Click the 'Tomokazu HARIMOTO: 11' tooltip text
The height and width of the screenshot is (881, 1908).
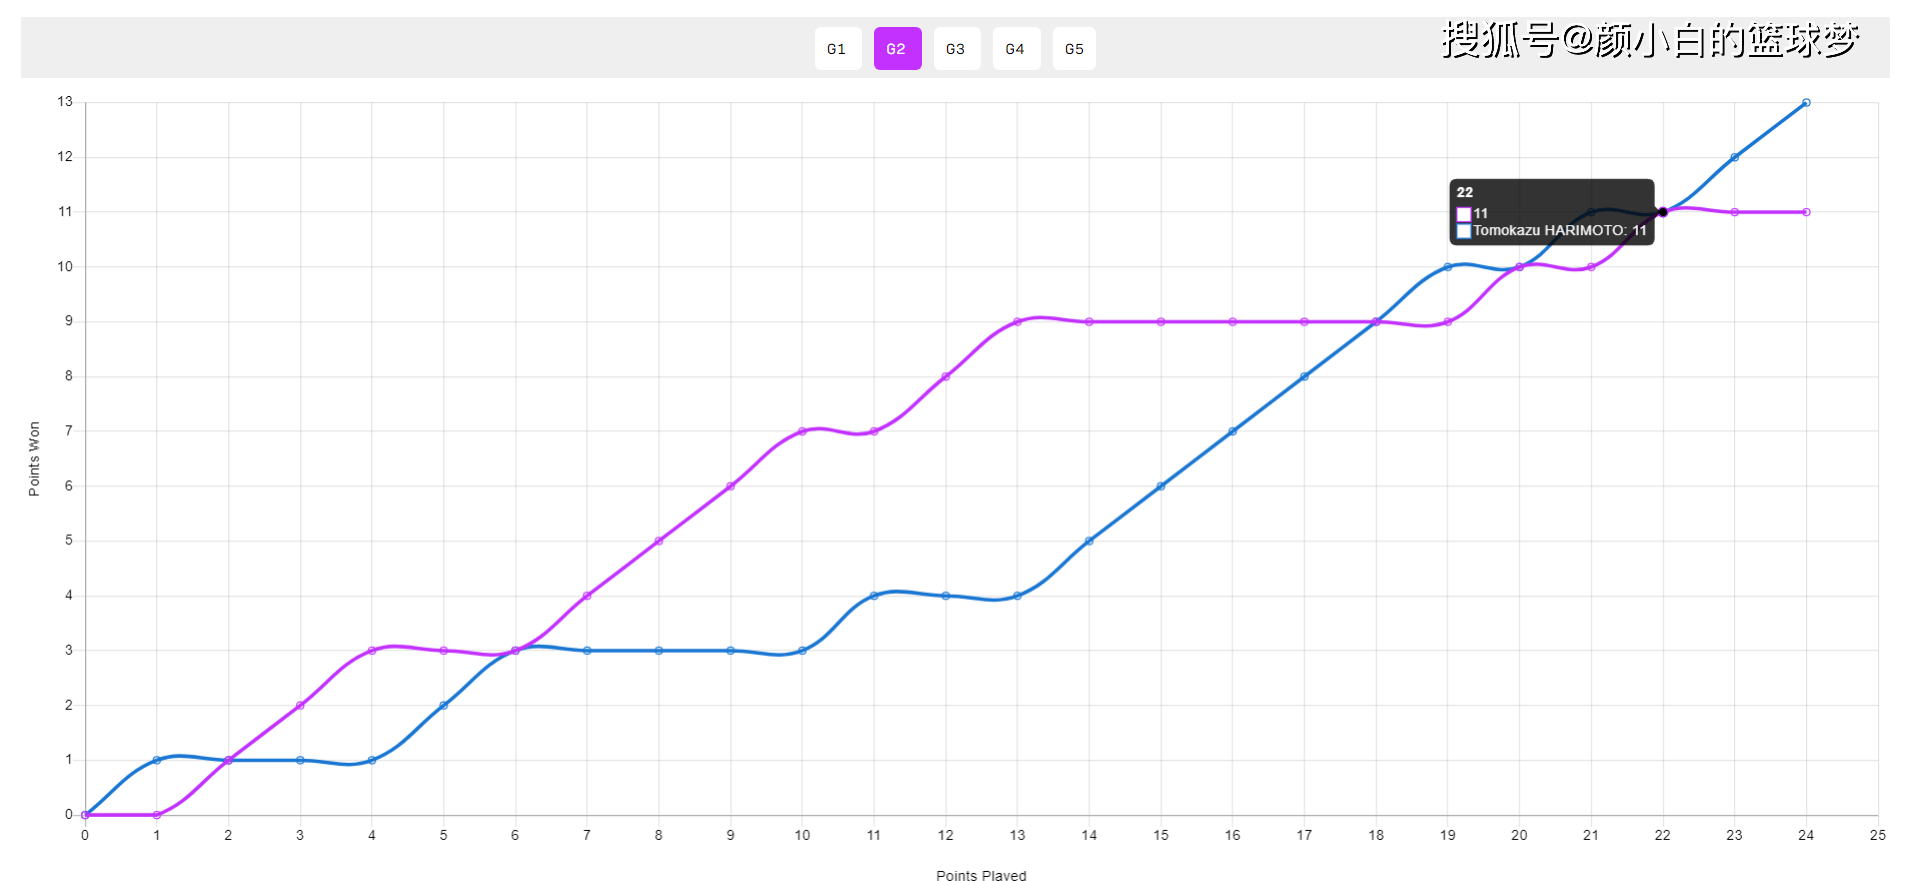pos(1560,231)
